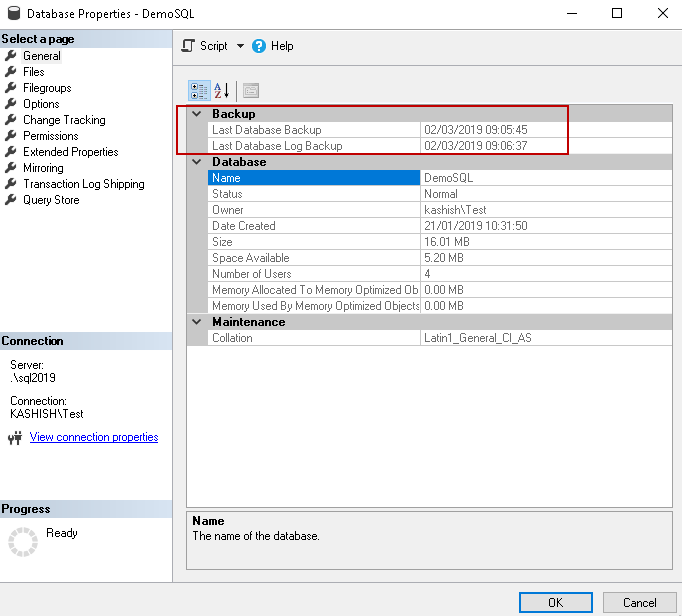682x616 pixels.
Task: Open Help via the question mark icon
Action: [259, 46]
